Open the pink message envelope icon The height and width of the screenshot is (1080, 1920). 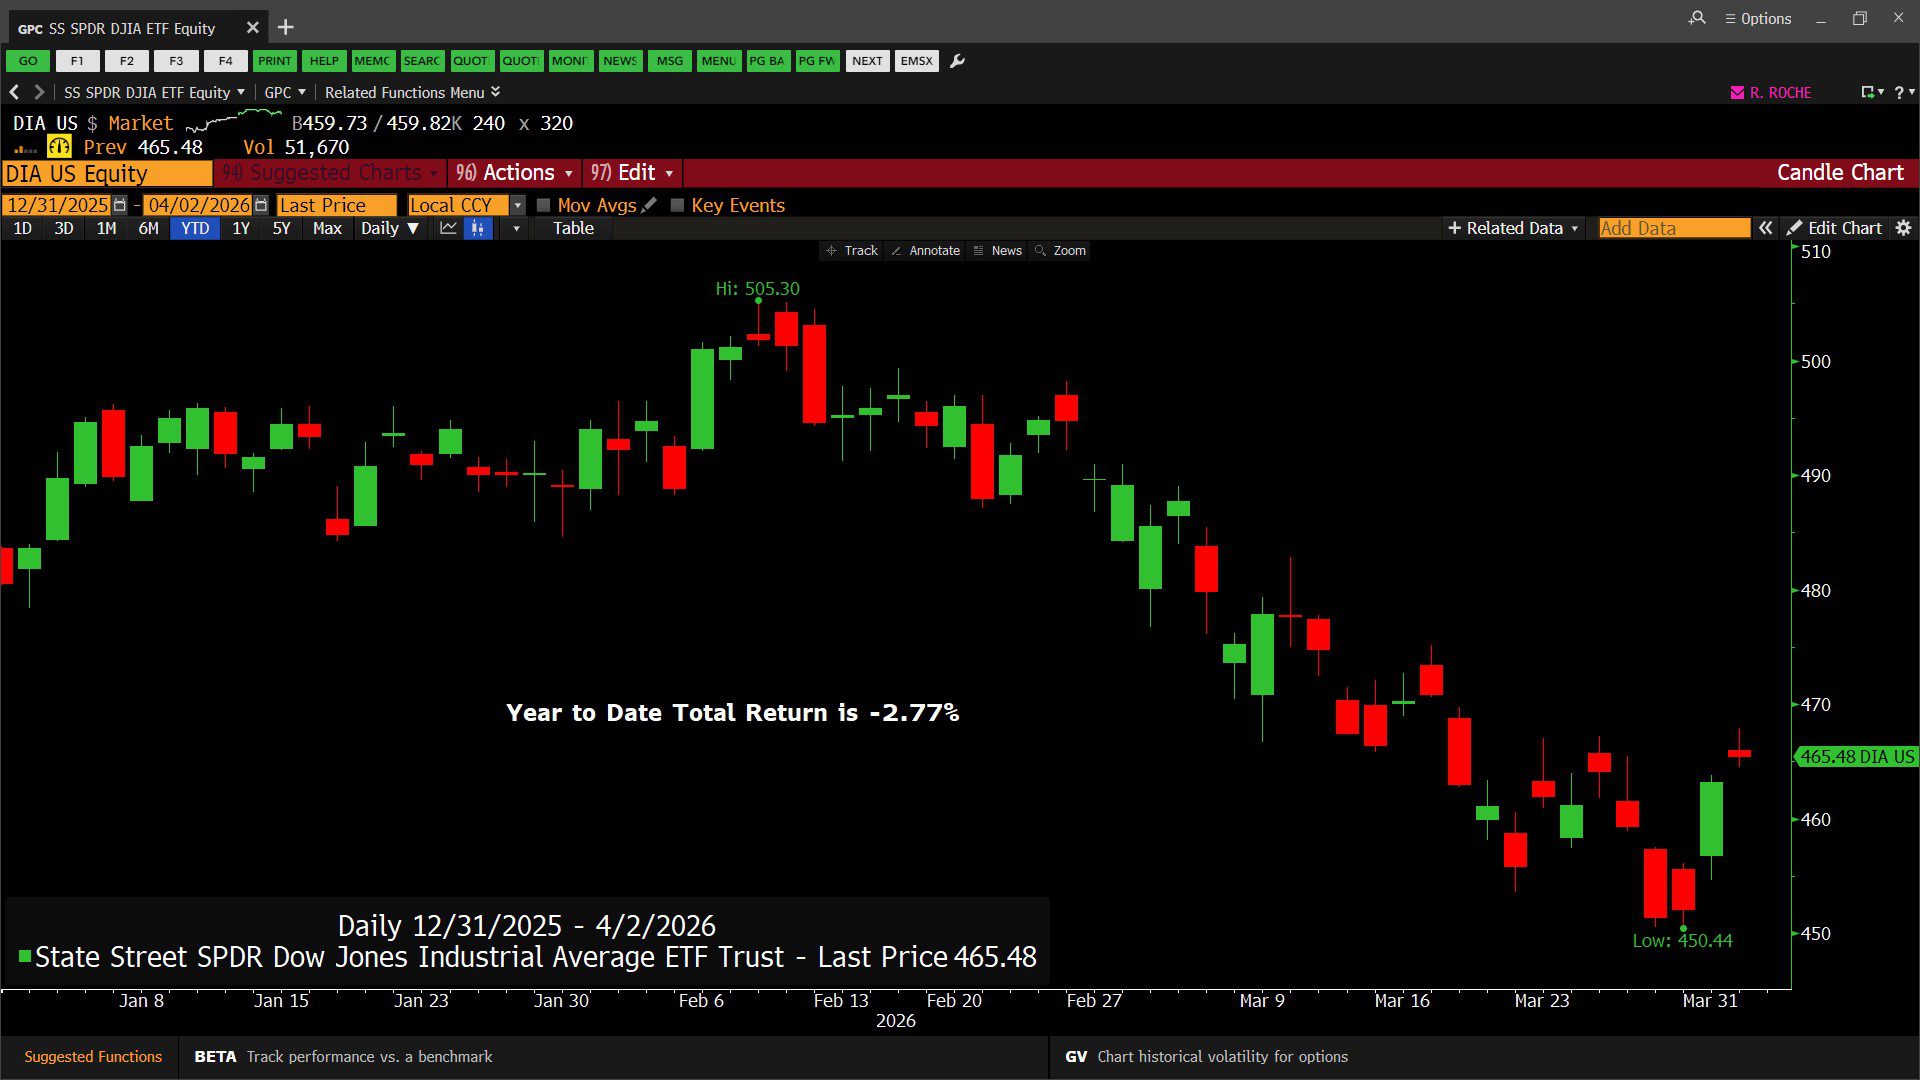pyautogui.click(x=1737, y=92)
